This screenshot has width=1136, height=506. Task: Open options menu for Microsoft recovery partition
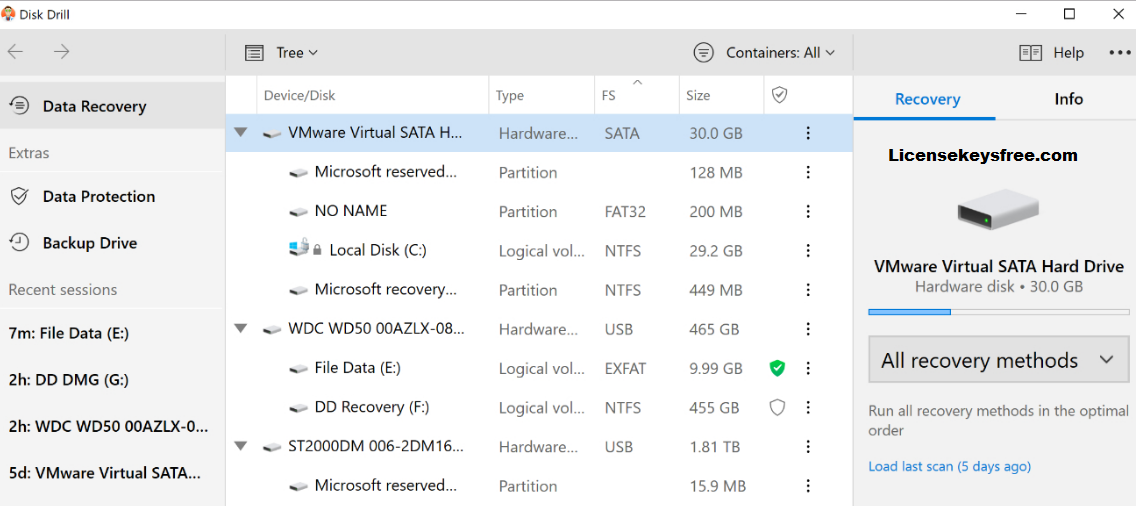pos(808,290)
